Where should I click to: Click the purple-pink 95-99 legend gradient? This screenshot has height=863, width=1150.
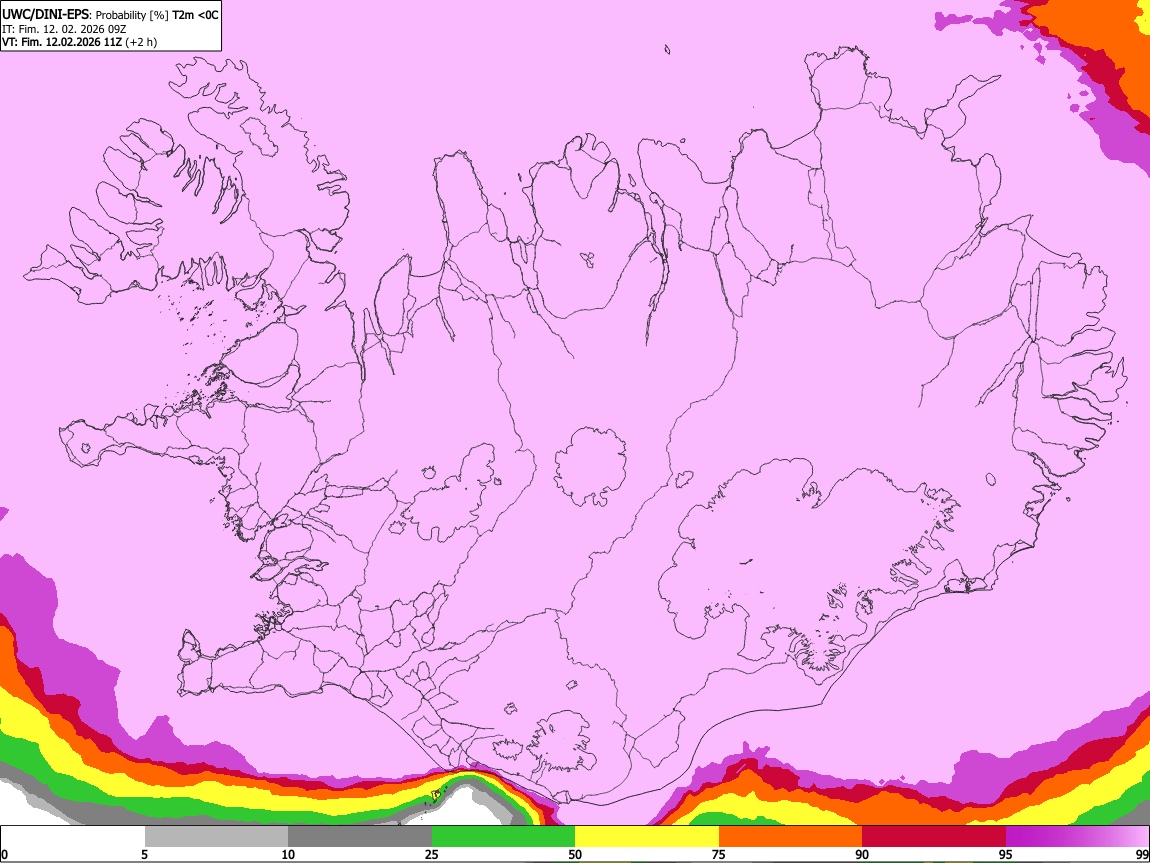point(1077,837)
